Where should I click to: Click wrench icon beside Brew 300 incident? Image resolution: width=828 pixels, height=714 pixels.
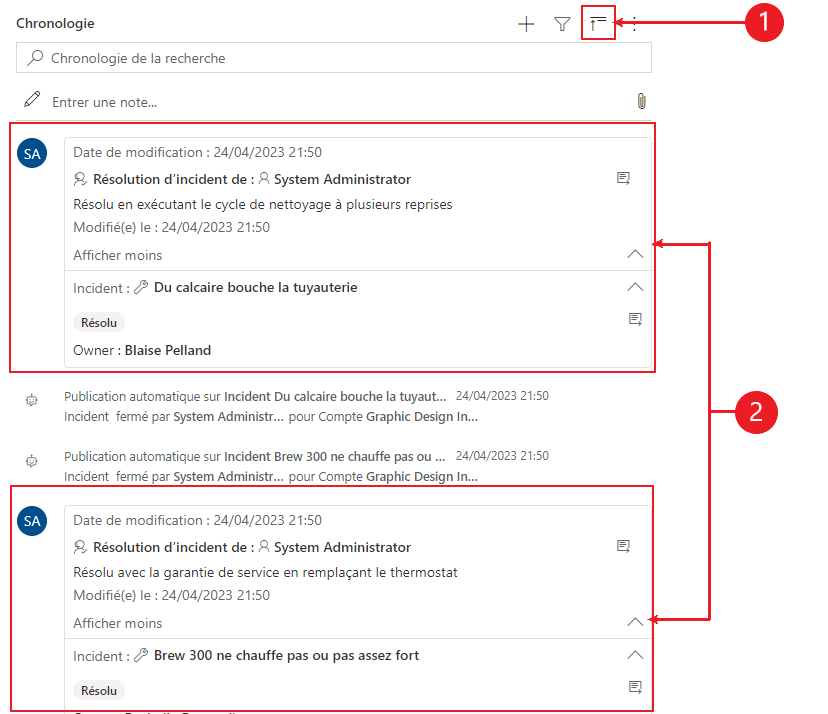coord(140,655)
